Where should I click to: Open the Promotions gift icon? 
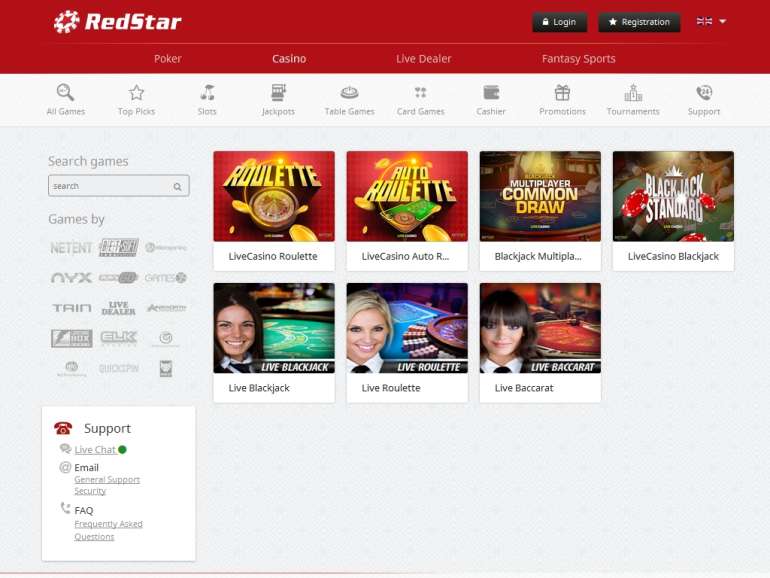coord(562,92)
